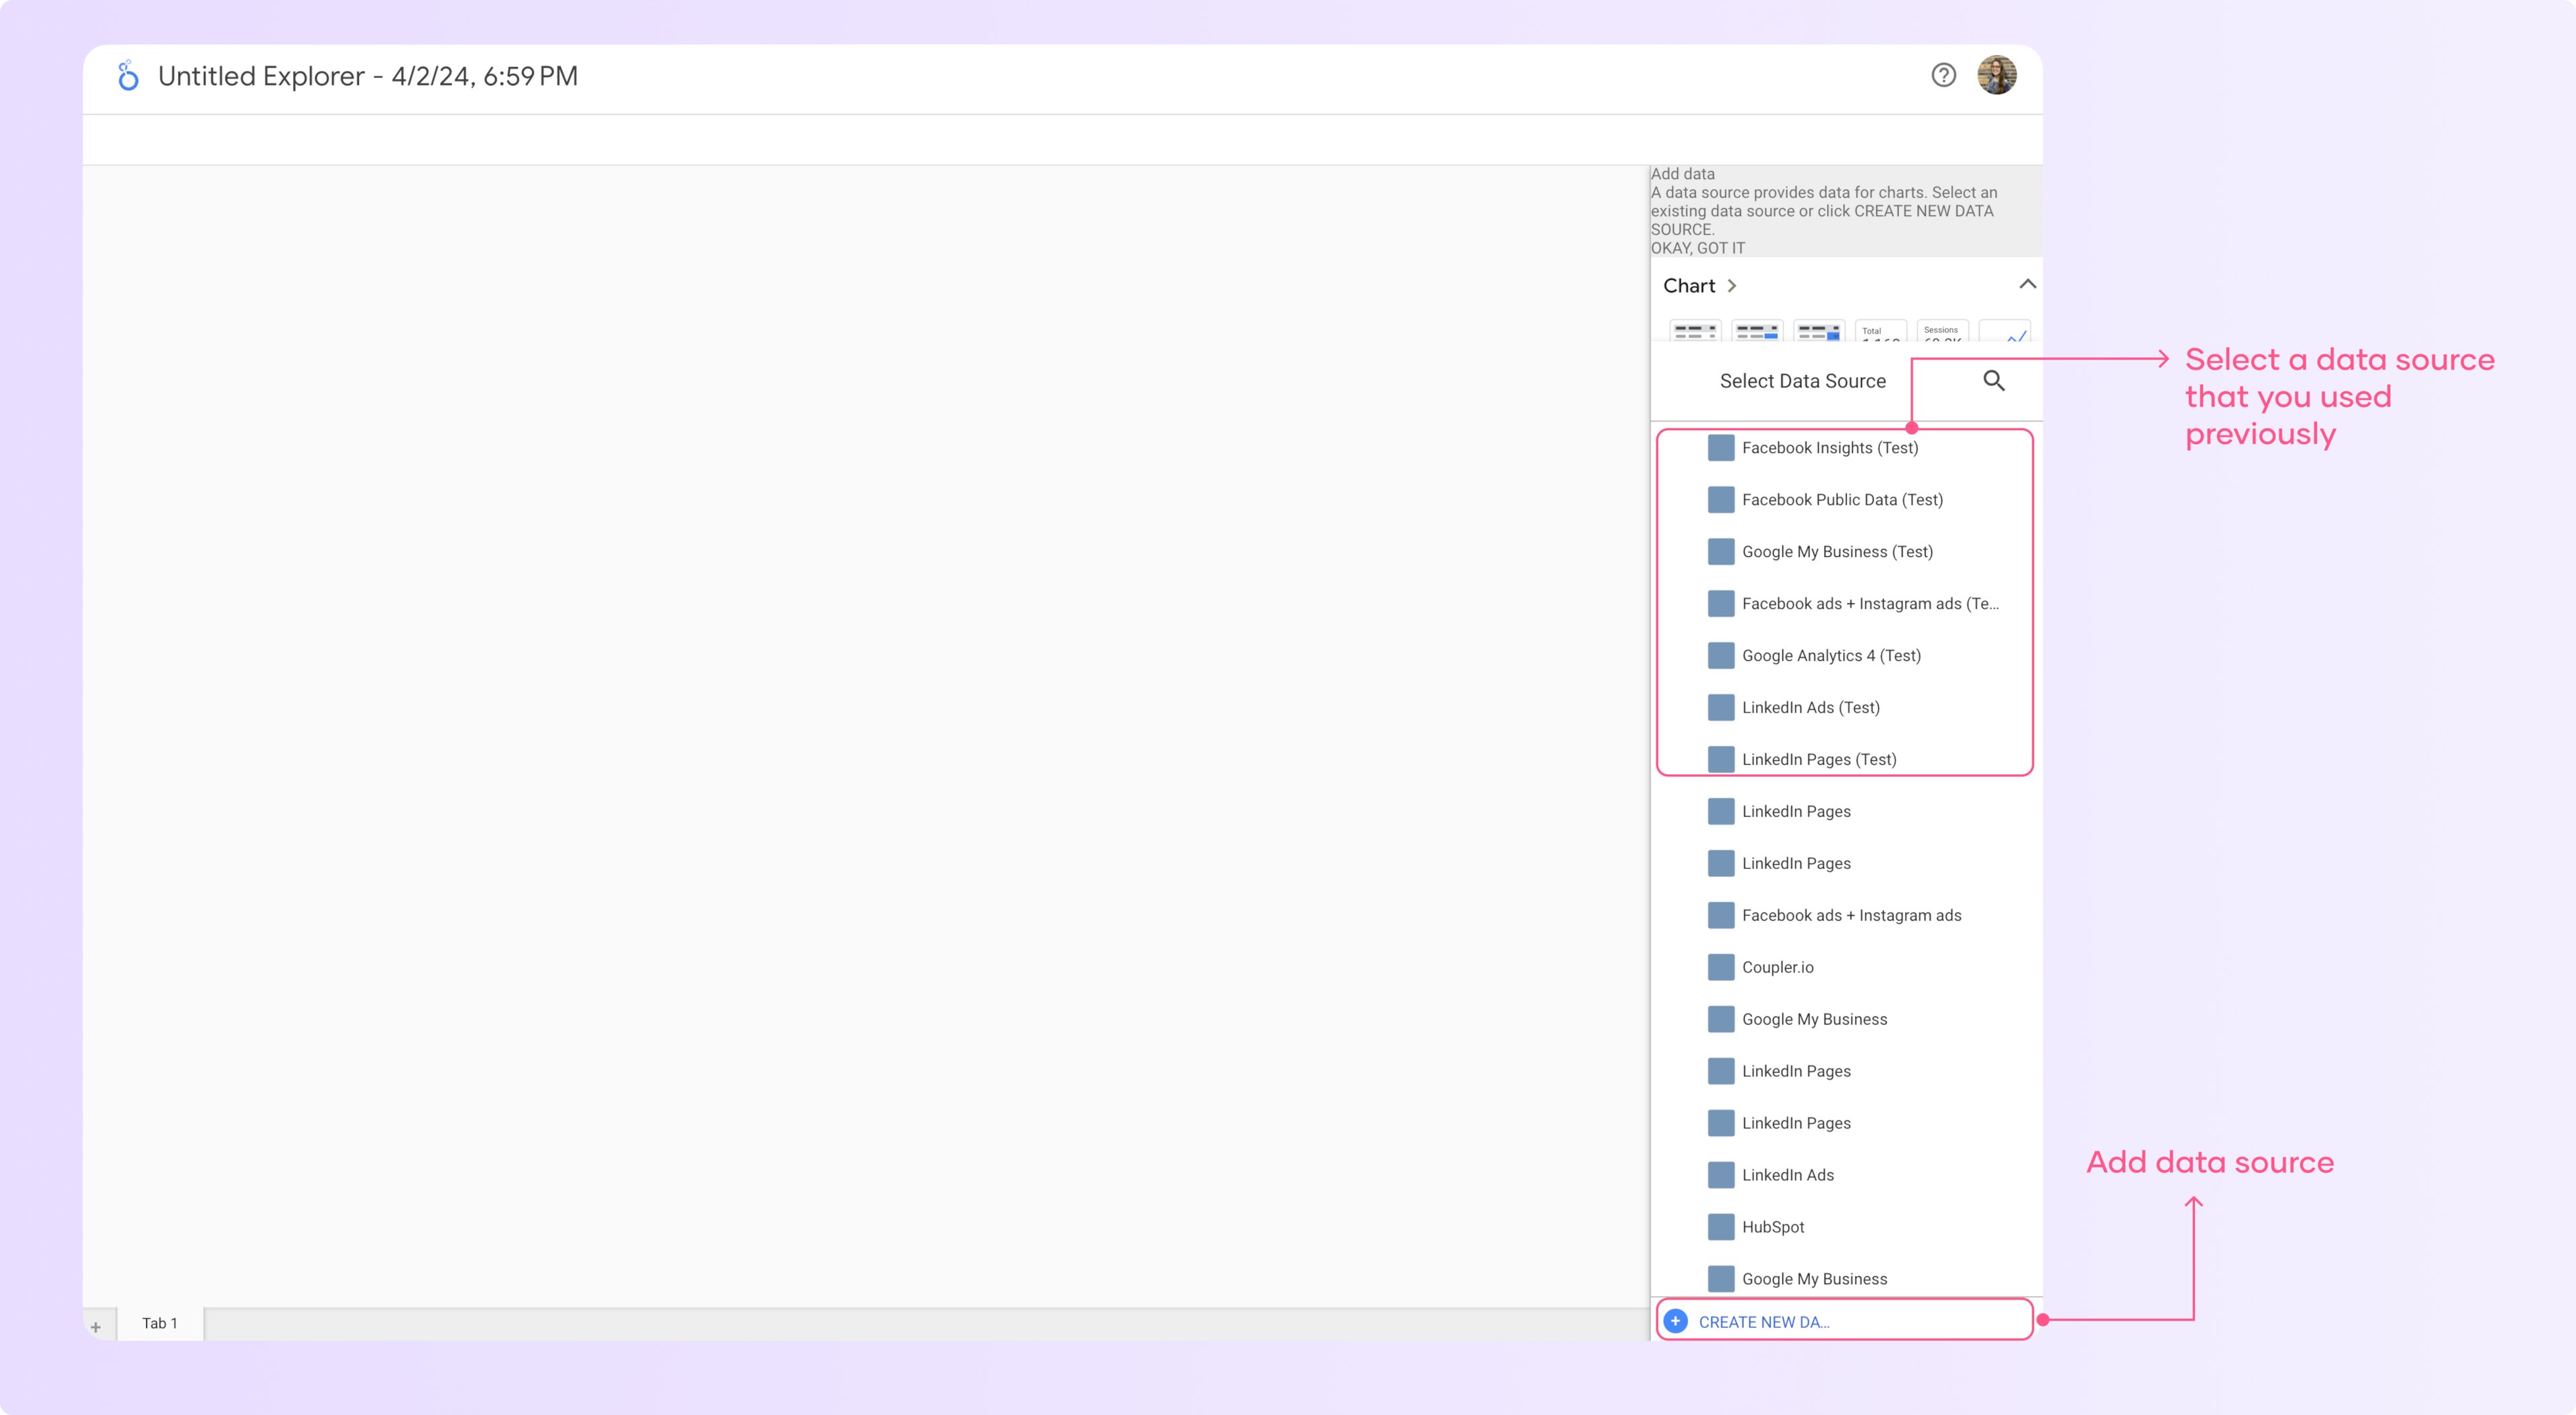
Task: Select the table with bars chart type
Action: coord(1757,331)
